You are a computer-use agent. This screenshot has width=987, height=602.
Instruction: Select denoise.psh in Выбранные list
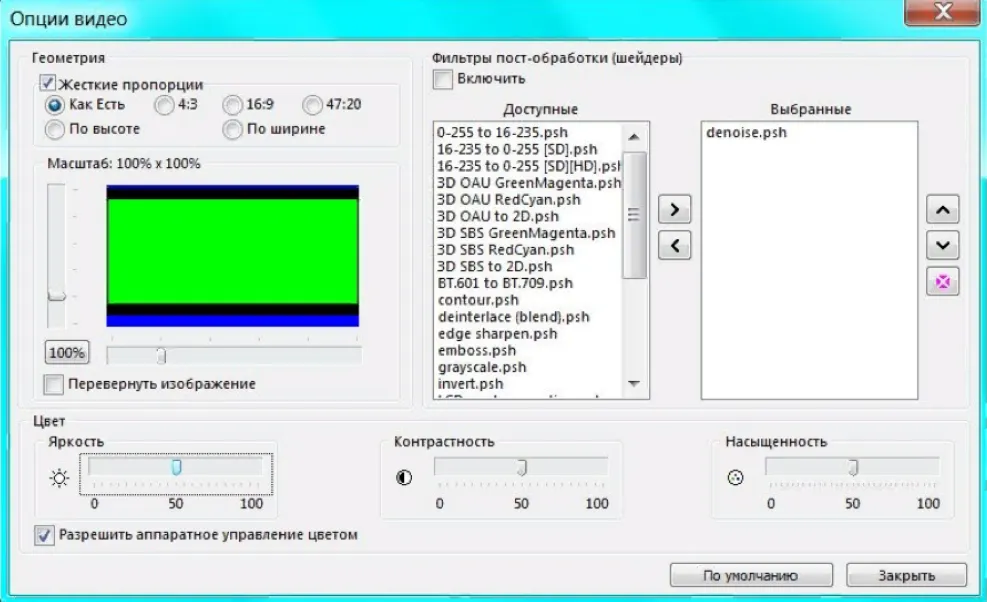point(747,132)
